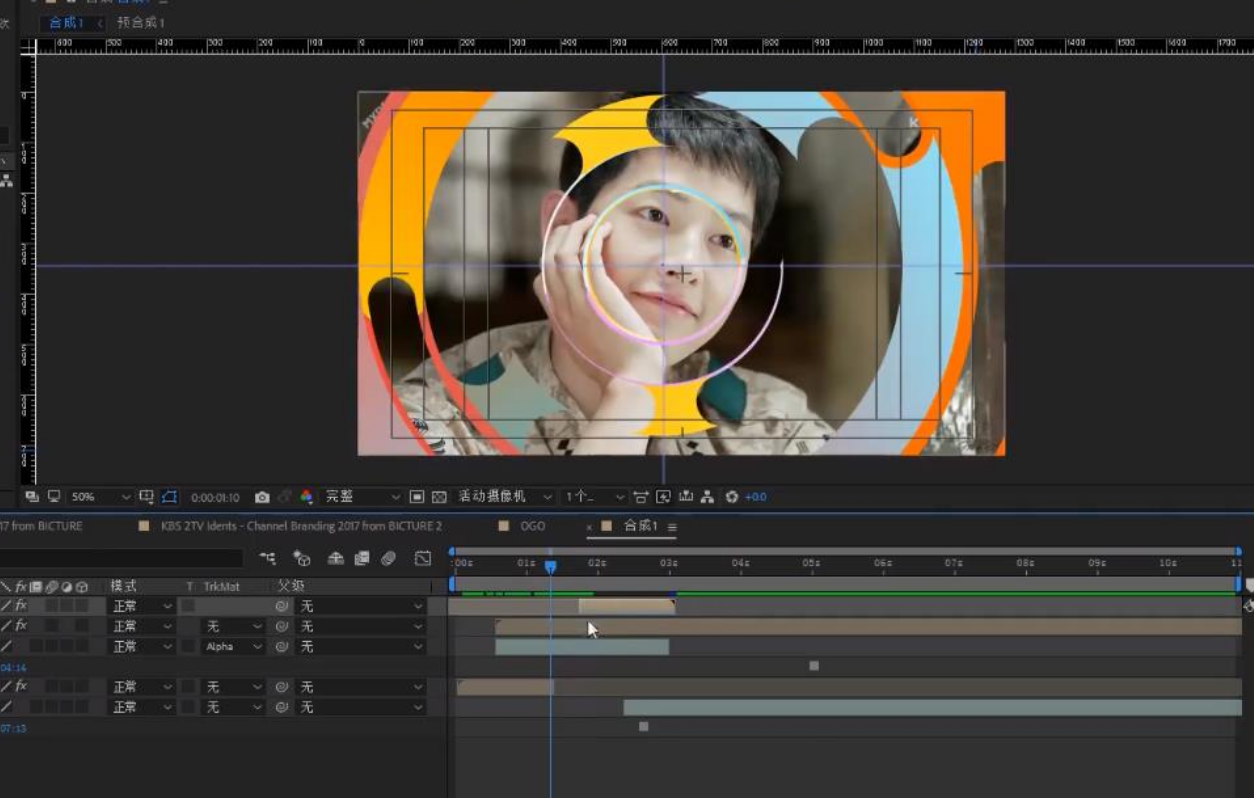The width and height of the screenshot is (1254, 798).
Task: Click the 04s mark on time ruler
Action: pos(740,564)
